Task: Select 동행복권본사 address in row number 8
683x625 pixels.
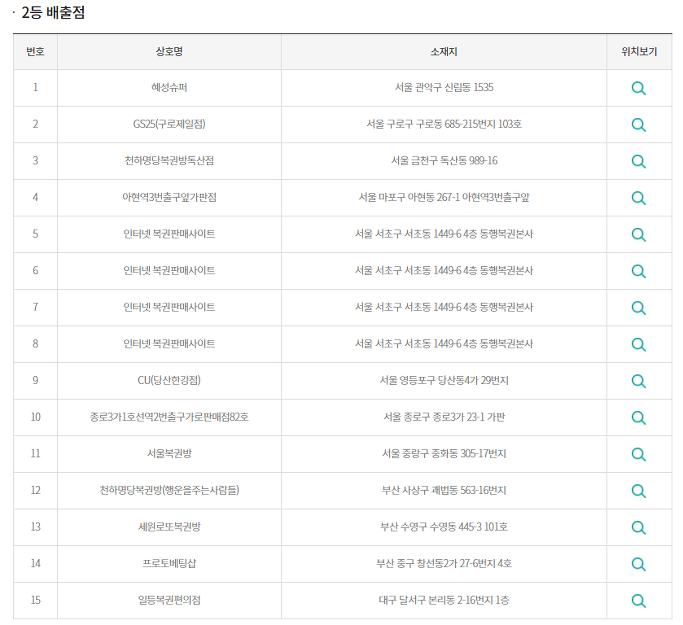Action: pyautogui.click(x=444, y=343)
